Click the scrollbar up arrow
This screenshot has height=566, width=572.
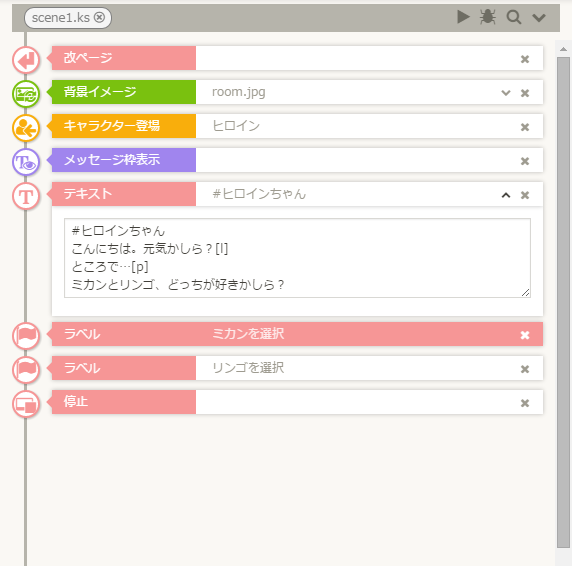pyautogui.click(x=563, y=49)
